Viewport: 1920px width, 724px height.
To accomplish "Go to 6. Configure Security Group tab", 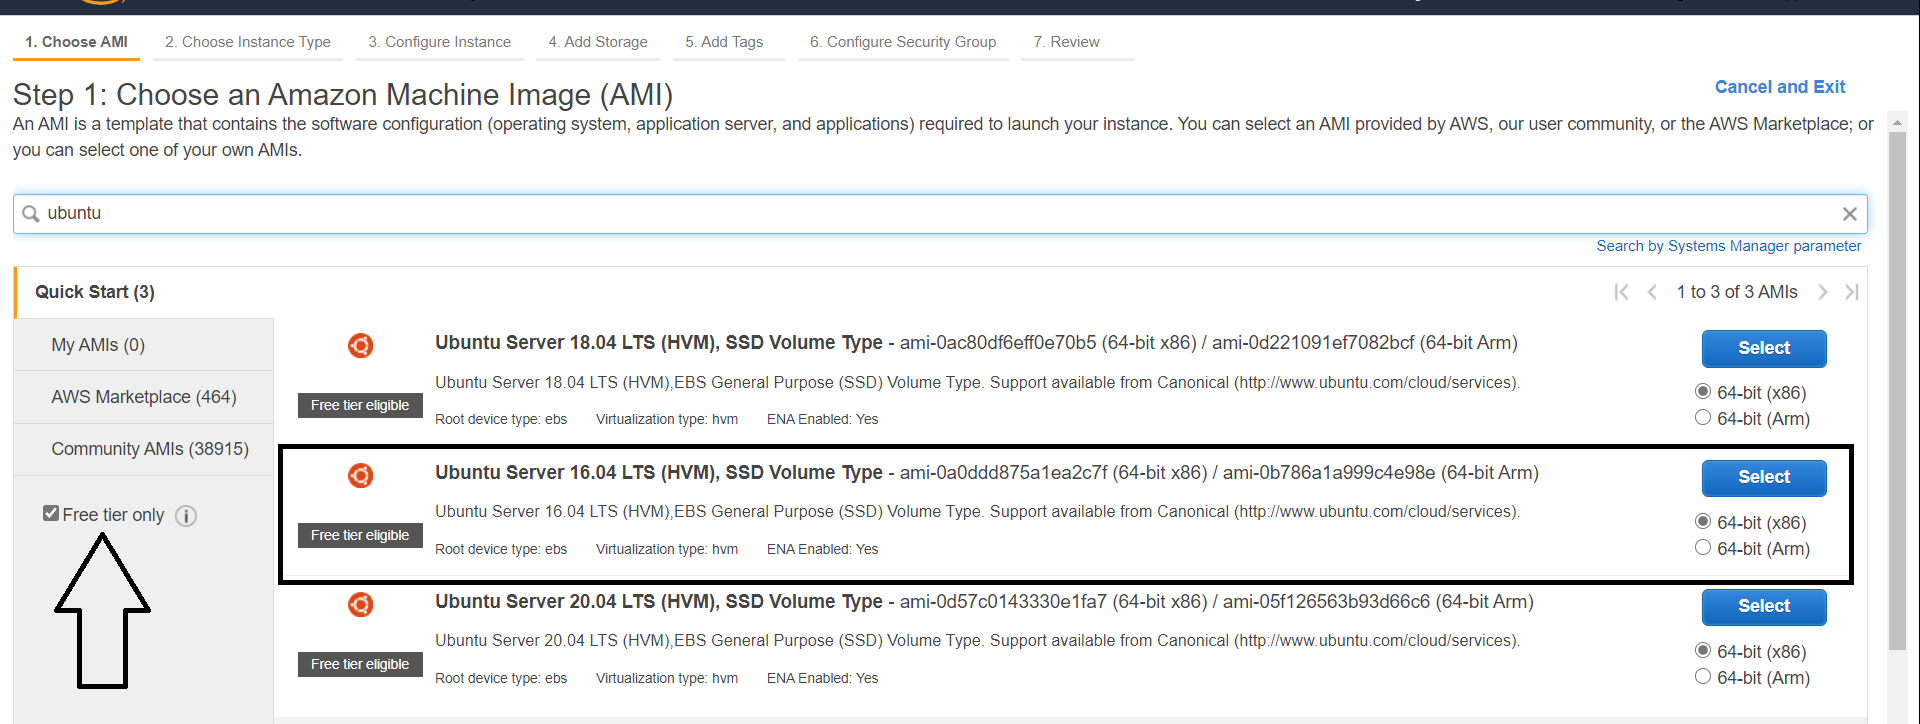I will tap(903, 42).
